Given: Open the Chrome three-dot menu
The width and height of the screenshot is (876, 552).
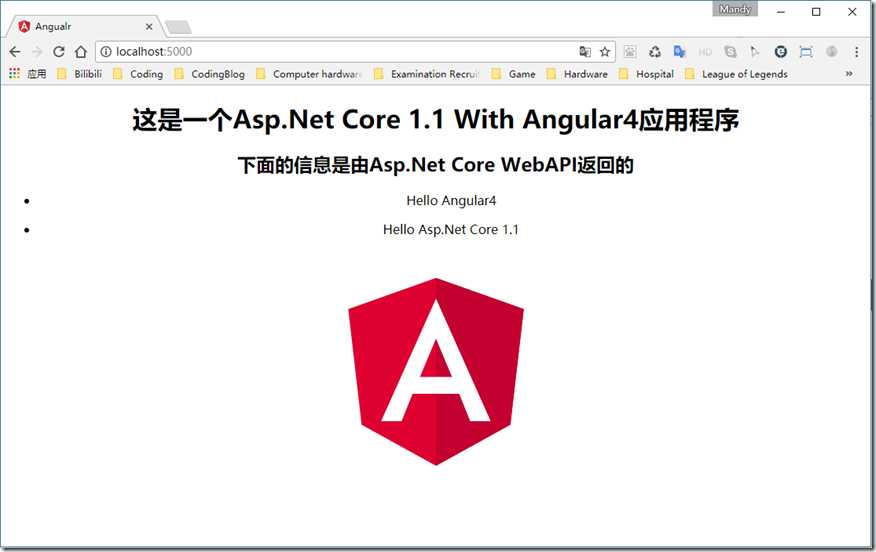Looking at the screenshot, I should click(x=856, y=52).
